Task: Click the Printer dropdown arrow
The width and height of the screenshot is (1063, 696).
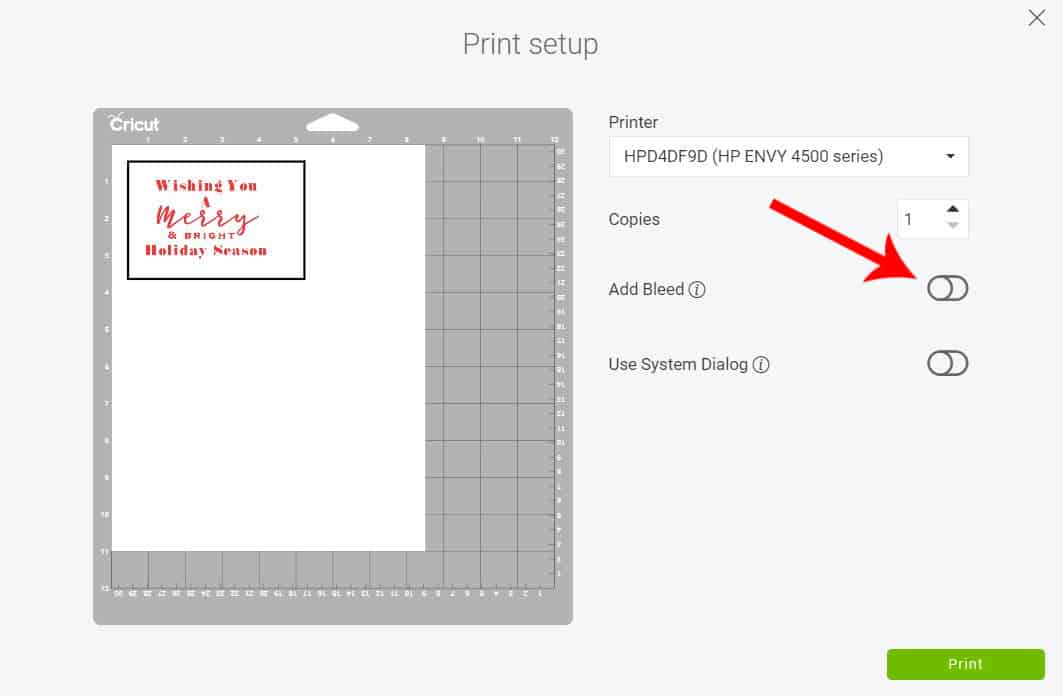Action: [x=949, y=157]
